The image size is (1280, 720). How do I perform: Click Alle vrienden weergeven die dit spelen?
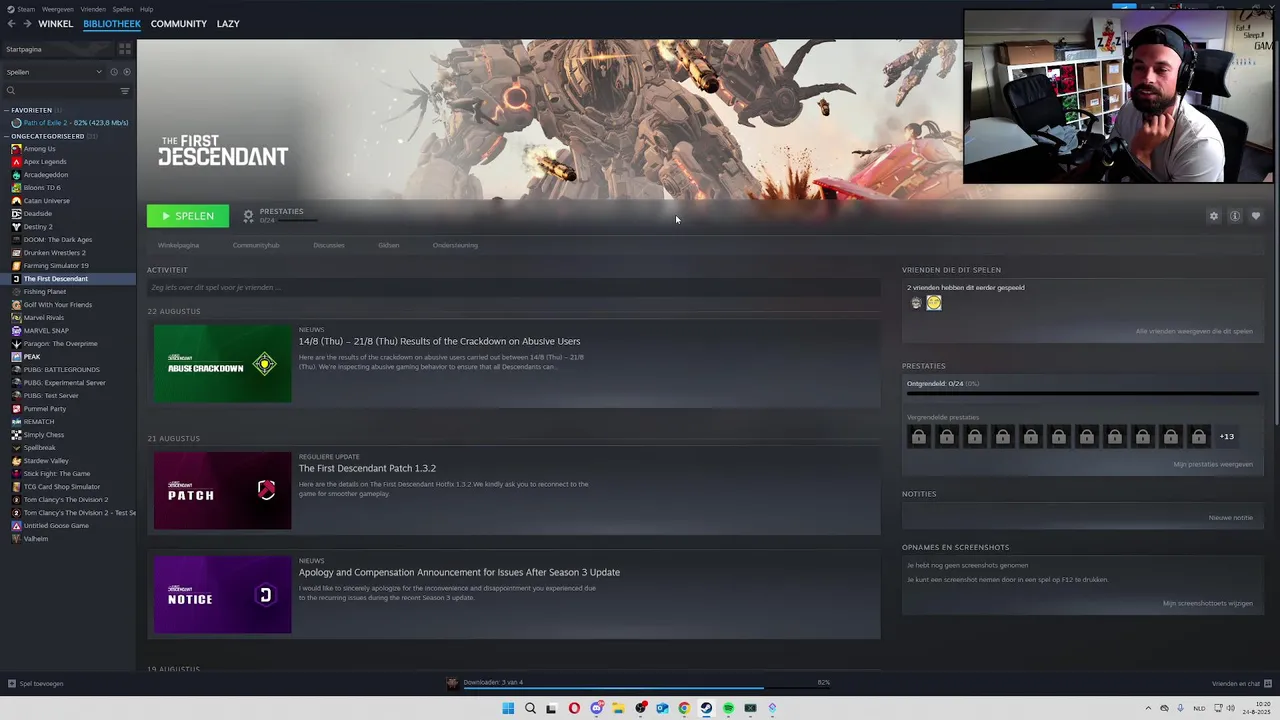(1194, 331)
